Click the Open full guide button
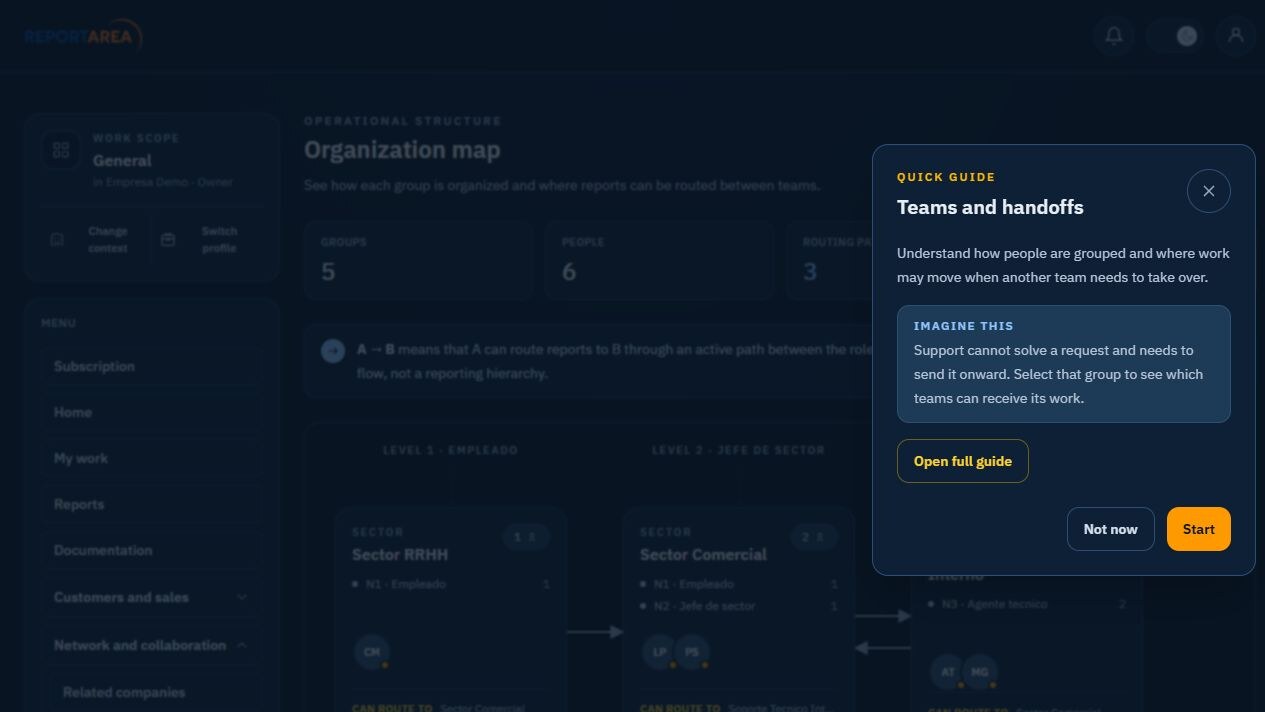Viewport: 1265px width, 712px height. pyautogui.click(x=962, y=461)
